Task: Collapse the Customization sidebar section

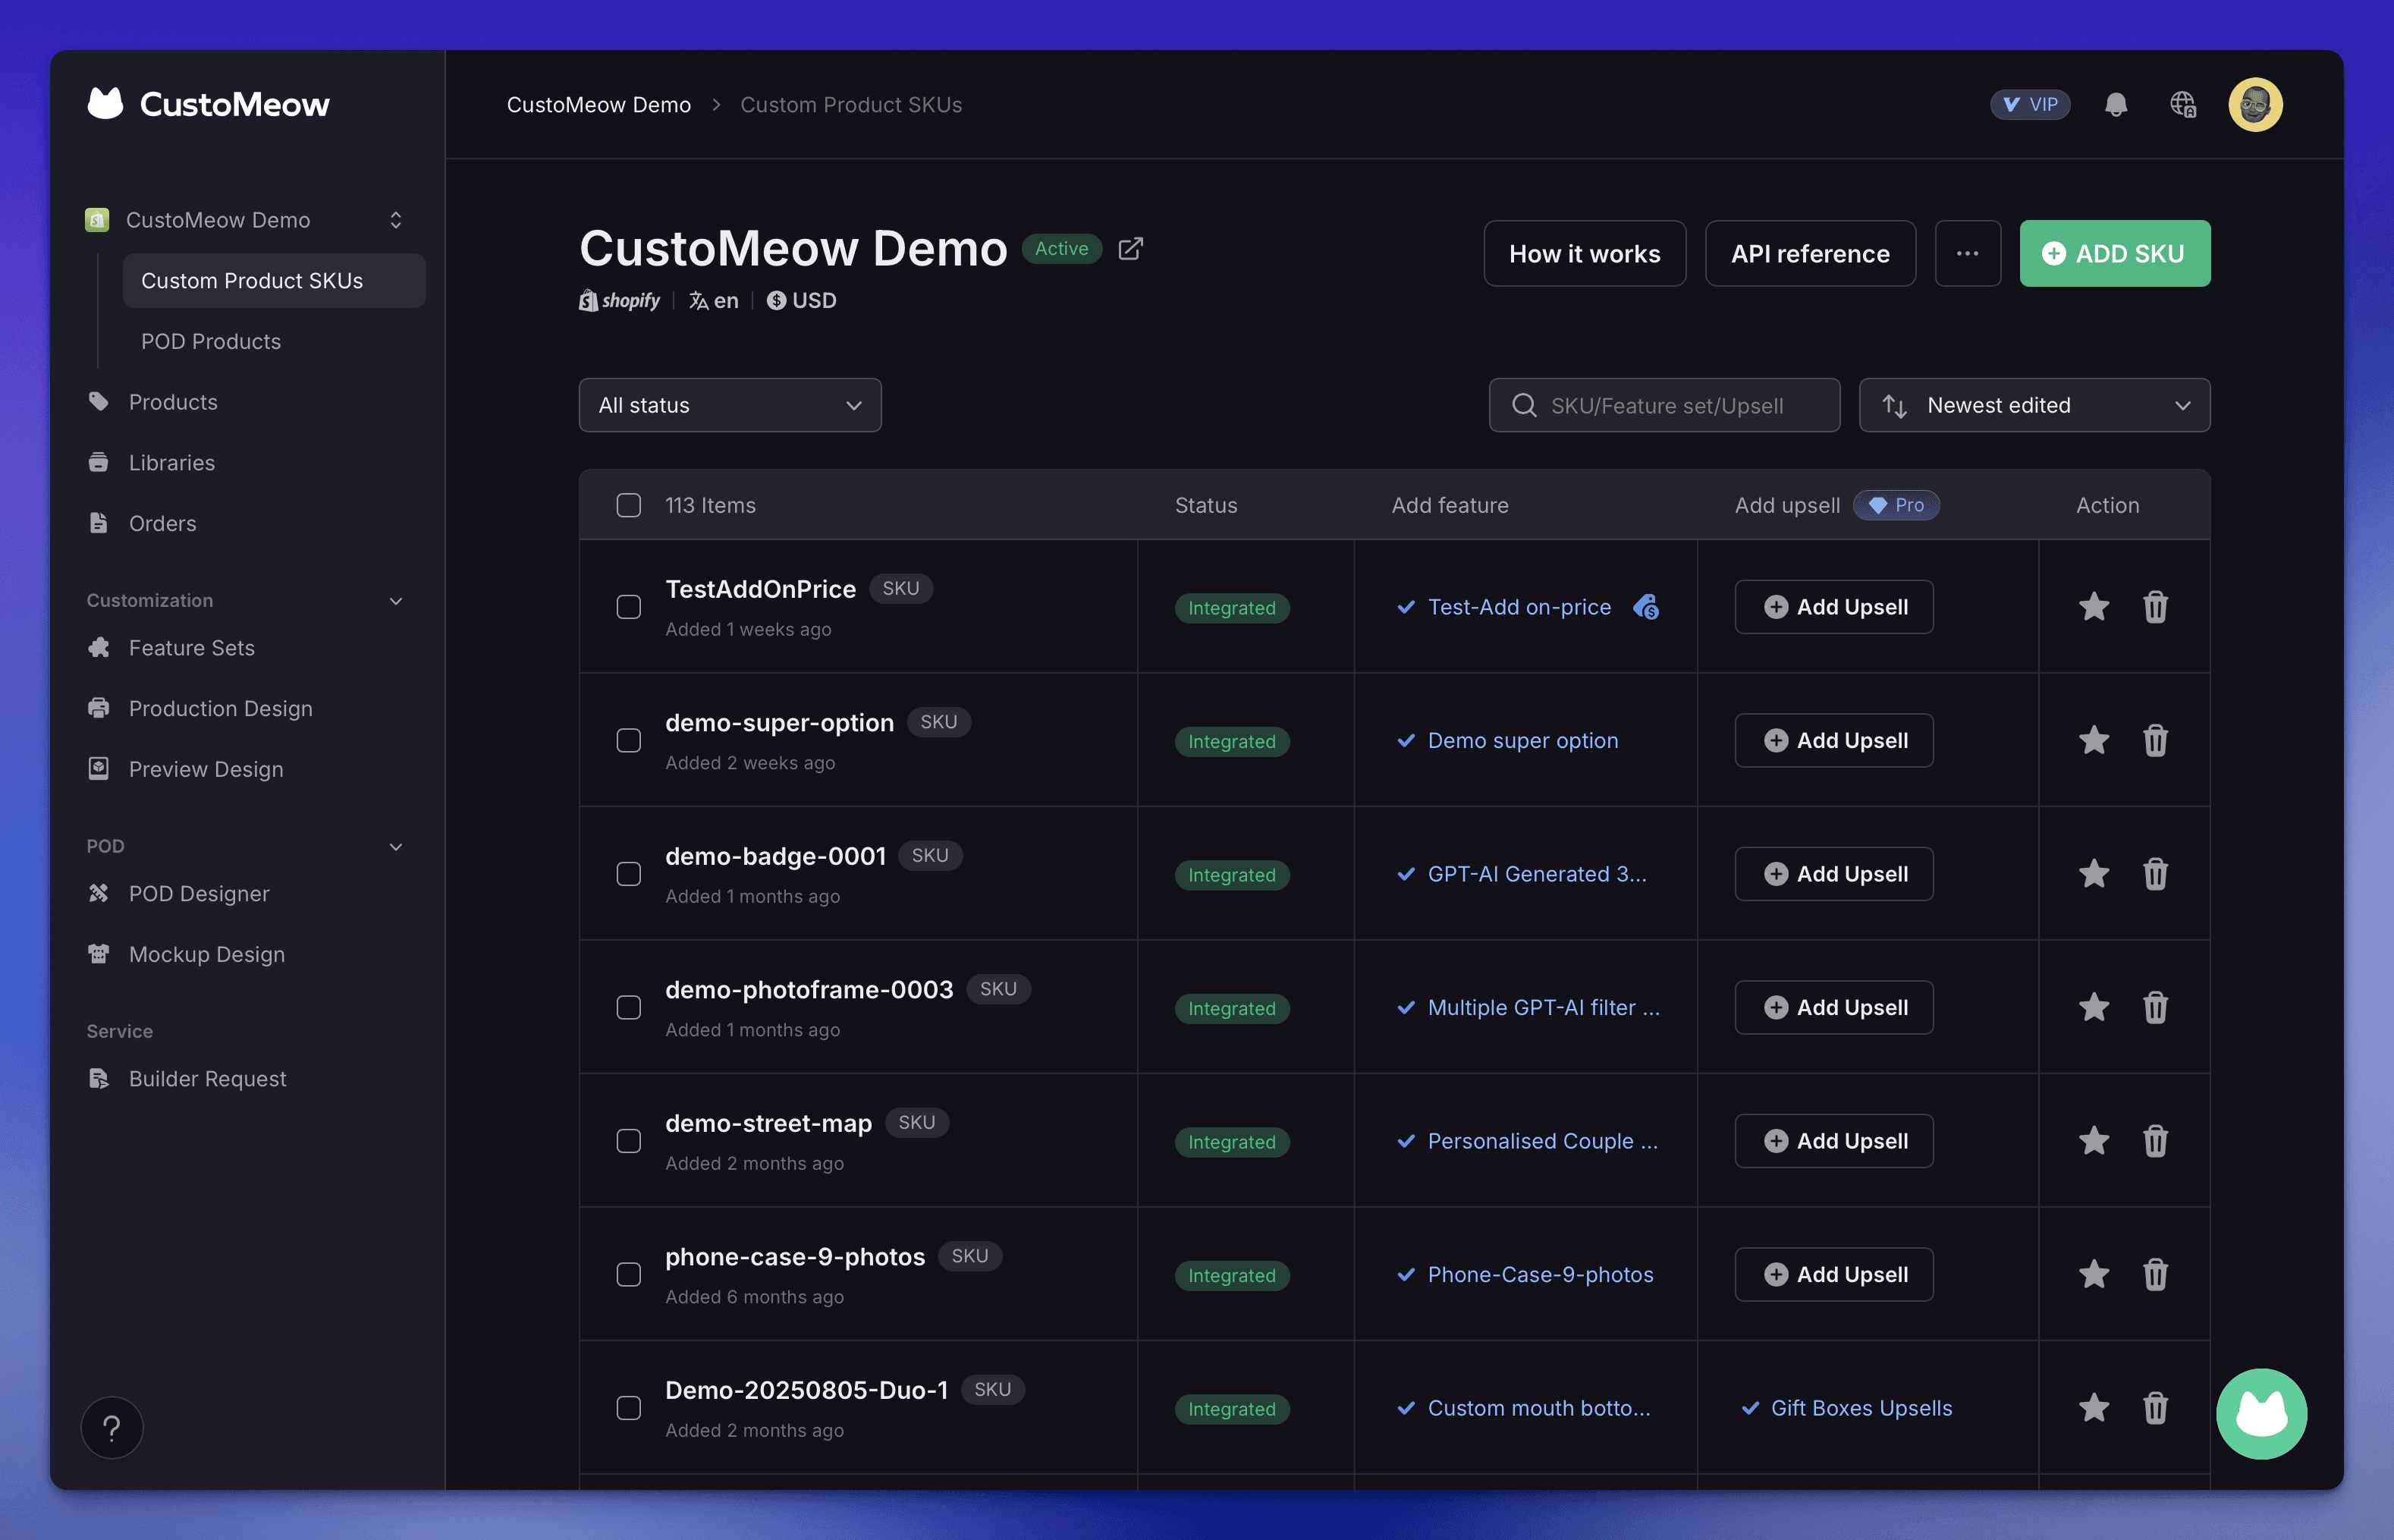Action: click(396, 601)
